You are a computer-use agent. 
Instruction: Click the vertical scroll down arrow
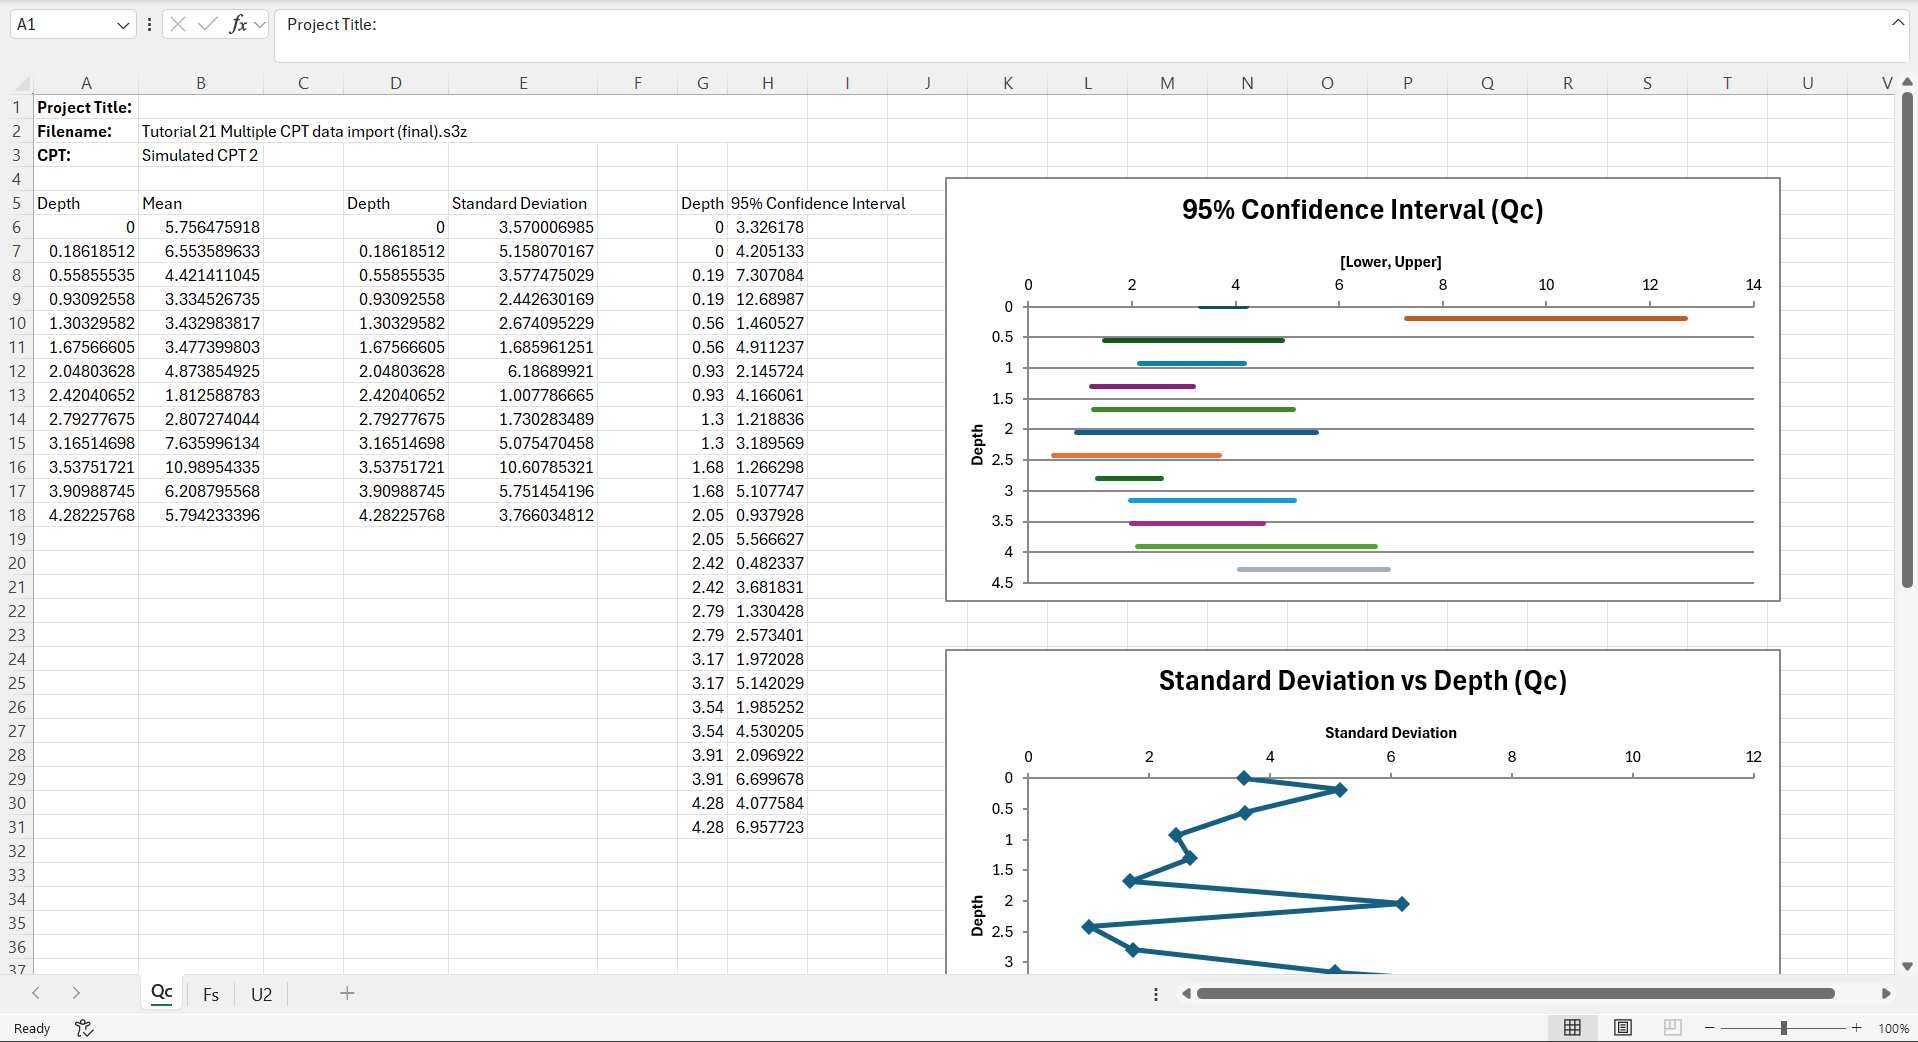[1907, 966]
